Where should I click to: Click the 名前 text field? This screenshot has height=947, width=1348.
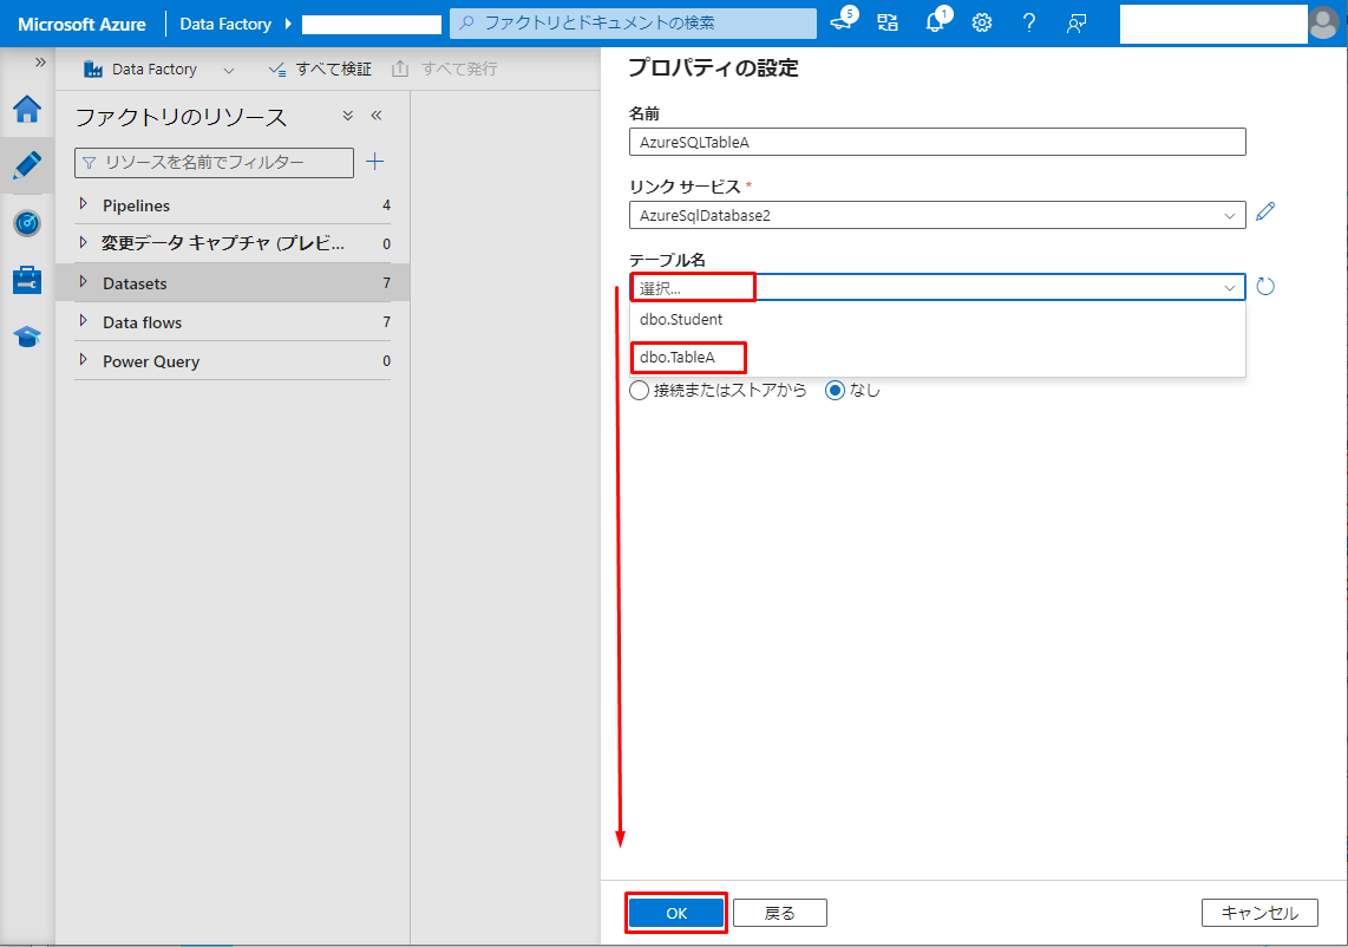click(x=937, y=142)
